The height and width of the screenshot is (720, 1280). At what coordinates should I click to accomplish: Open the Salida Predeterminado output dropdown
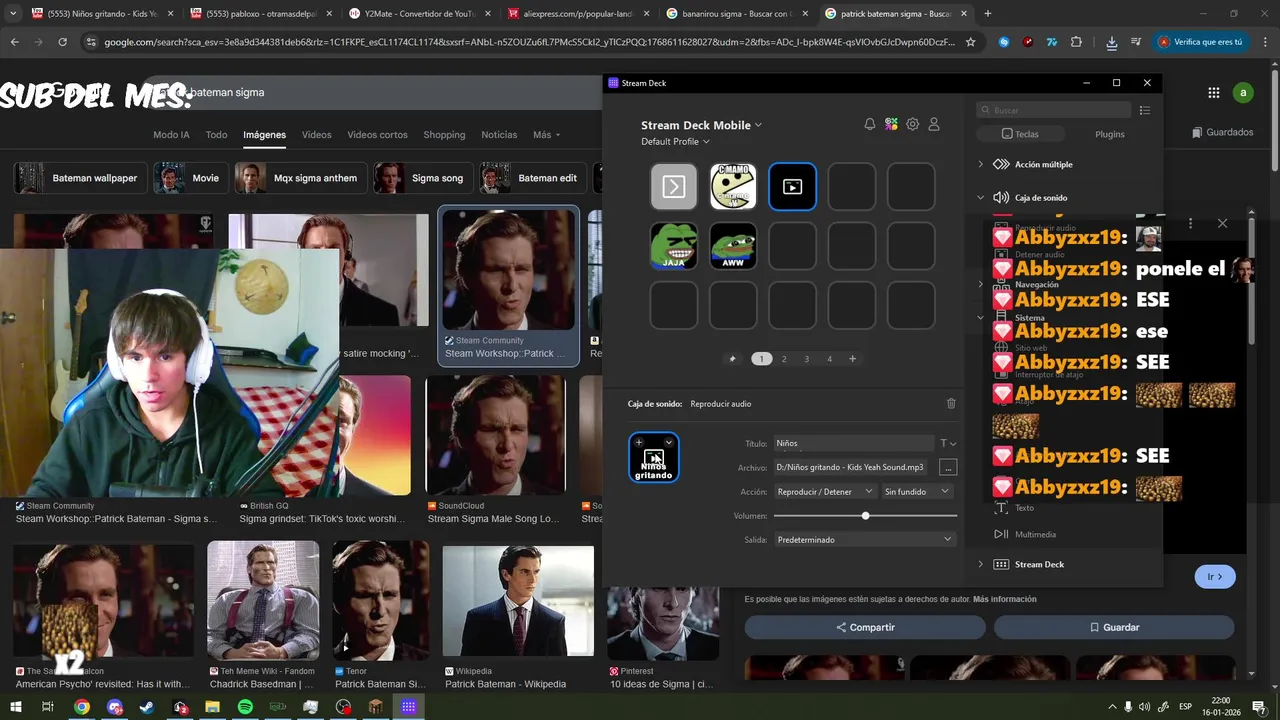[x=865, y=539]
